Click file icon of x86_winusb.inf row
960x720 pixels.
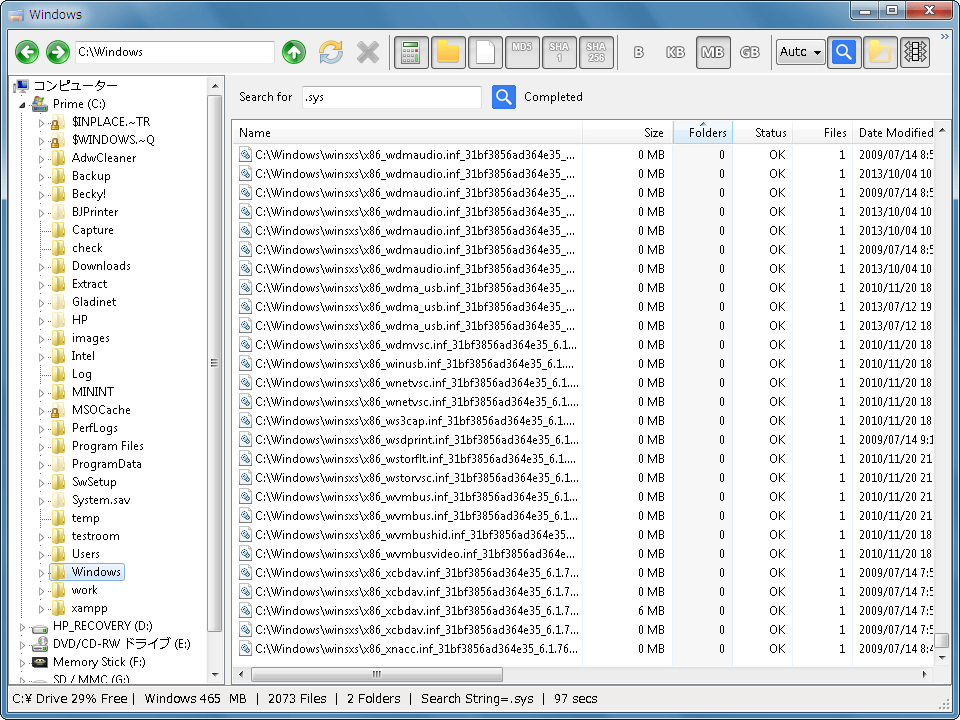click(x=246, y=364)
